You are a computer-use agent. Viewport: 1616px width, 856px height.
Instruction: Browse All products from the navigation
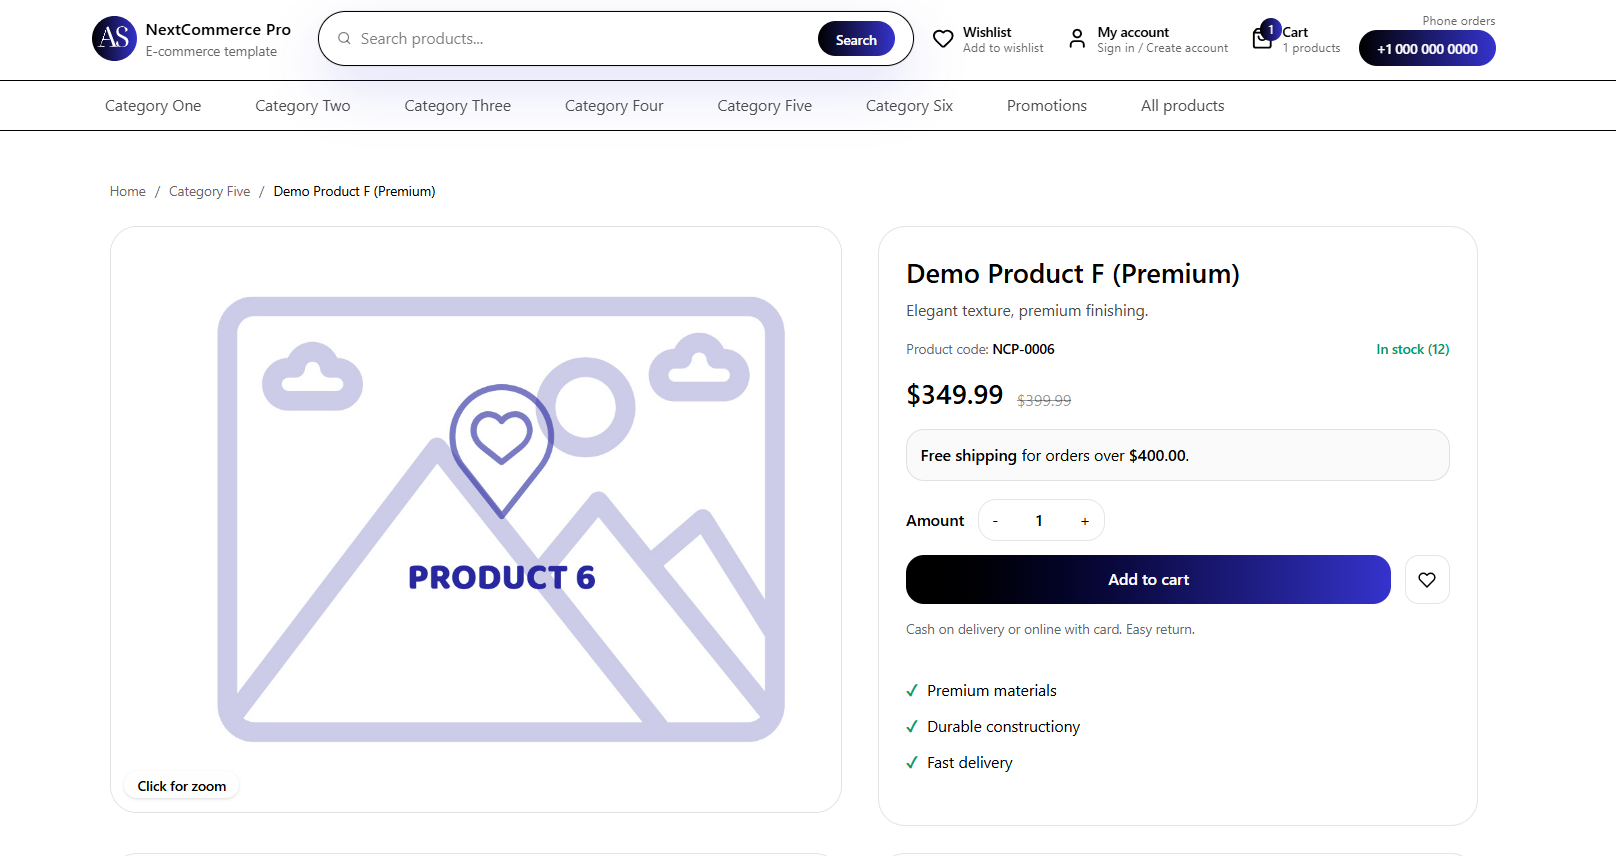[x=1182, y=105]
